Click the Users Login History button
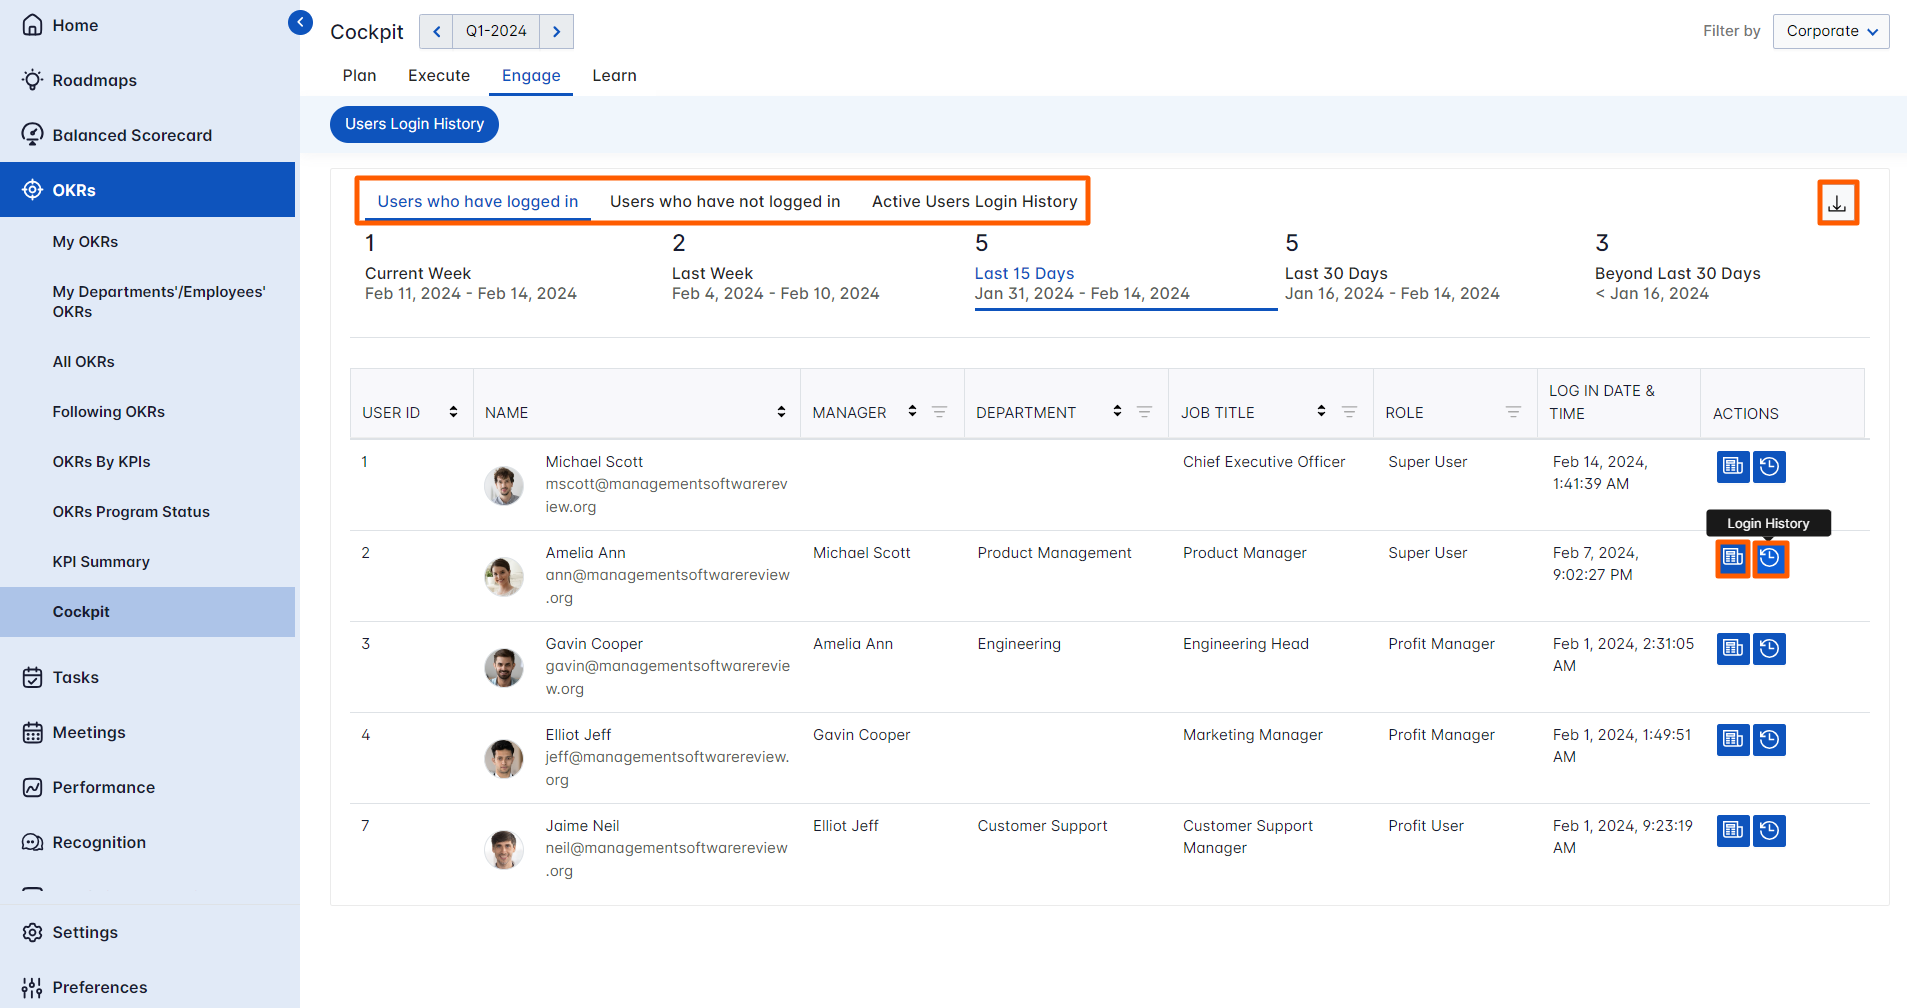 414,124
